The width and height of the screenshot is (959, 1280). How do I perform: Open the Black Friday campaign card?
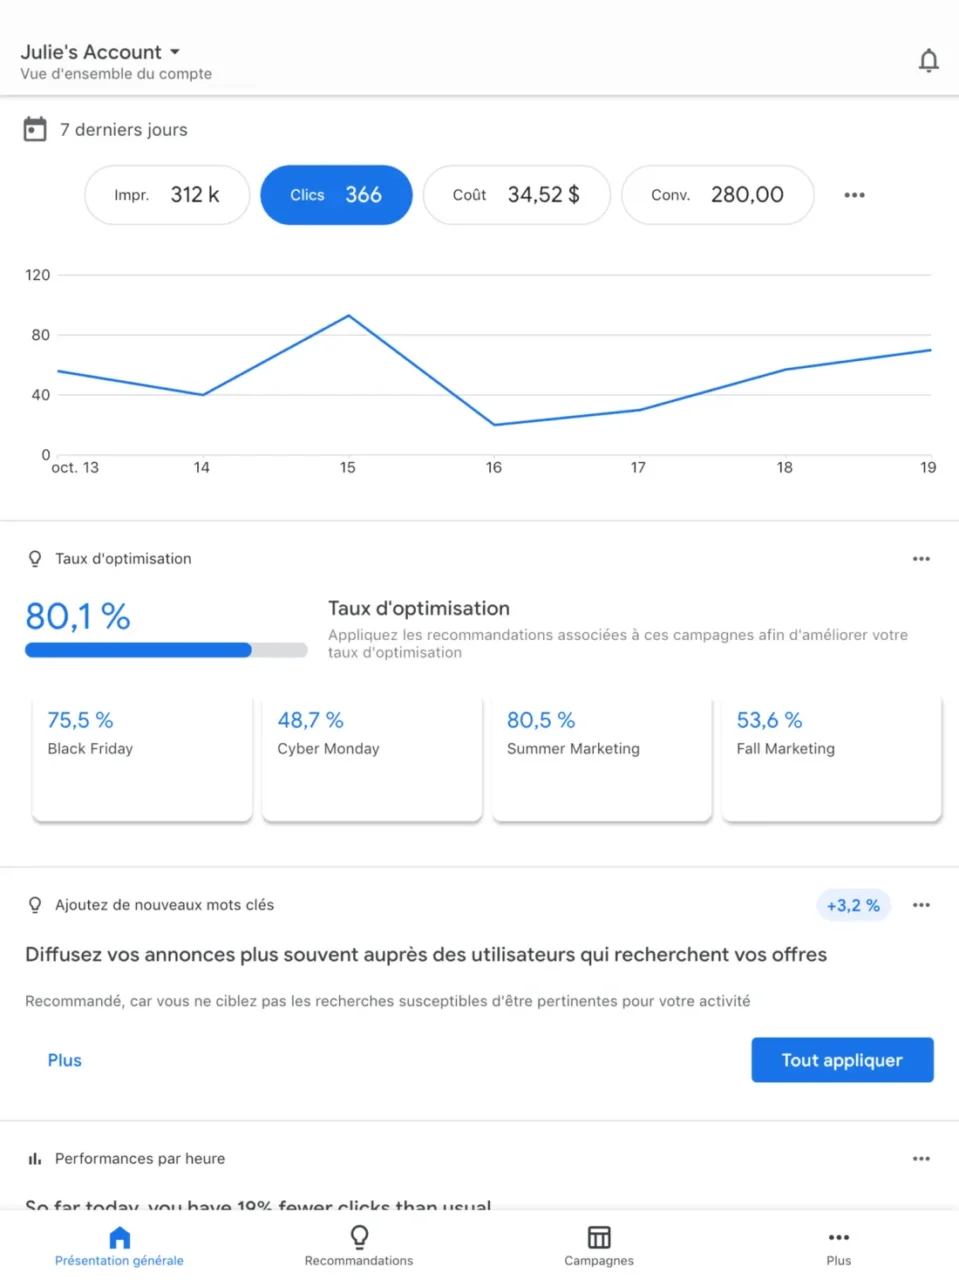click(142, 759)
